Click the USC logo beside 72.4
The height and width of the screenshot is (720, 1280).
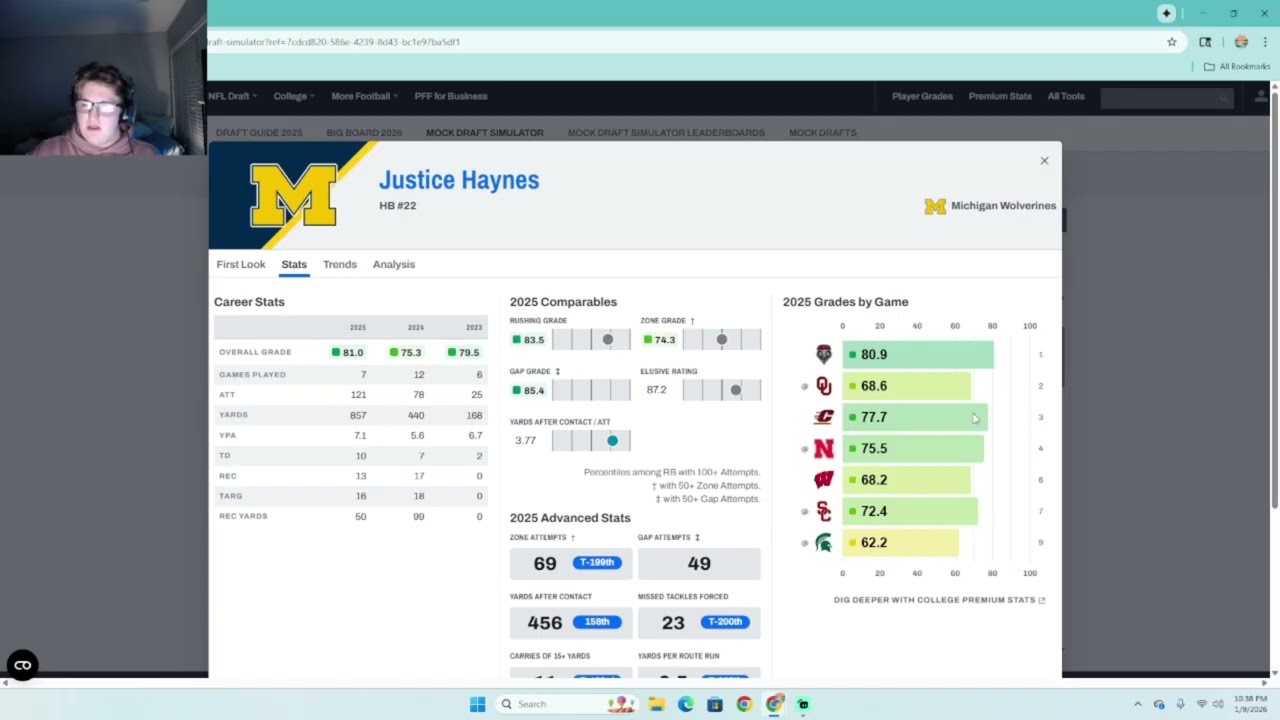point(824,511)
